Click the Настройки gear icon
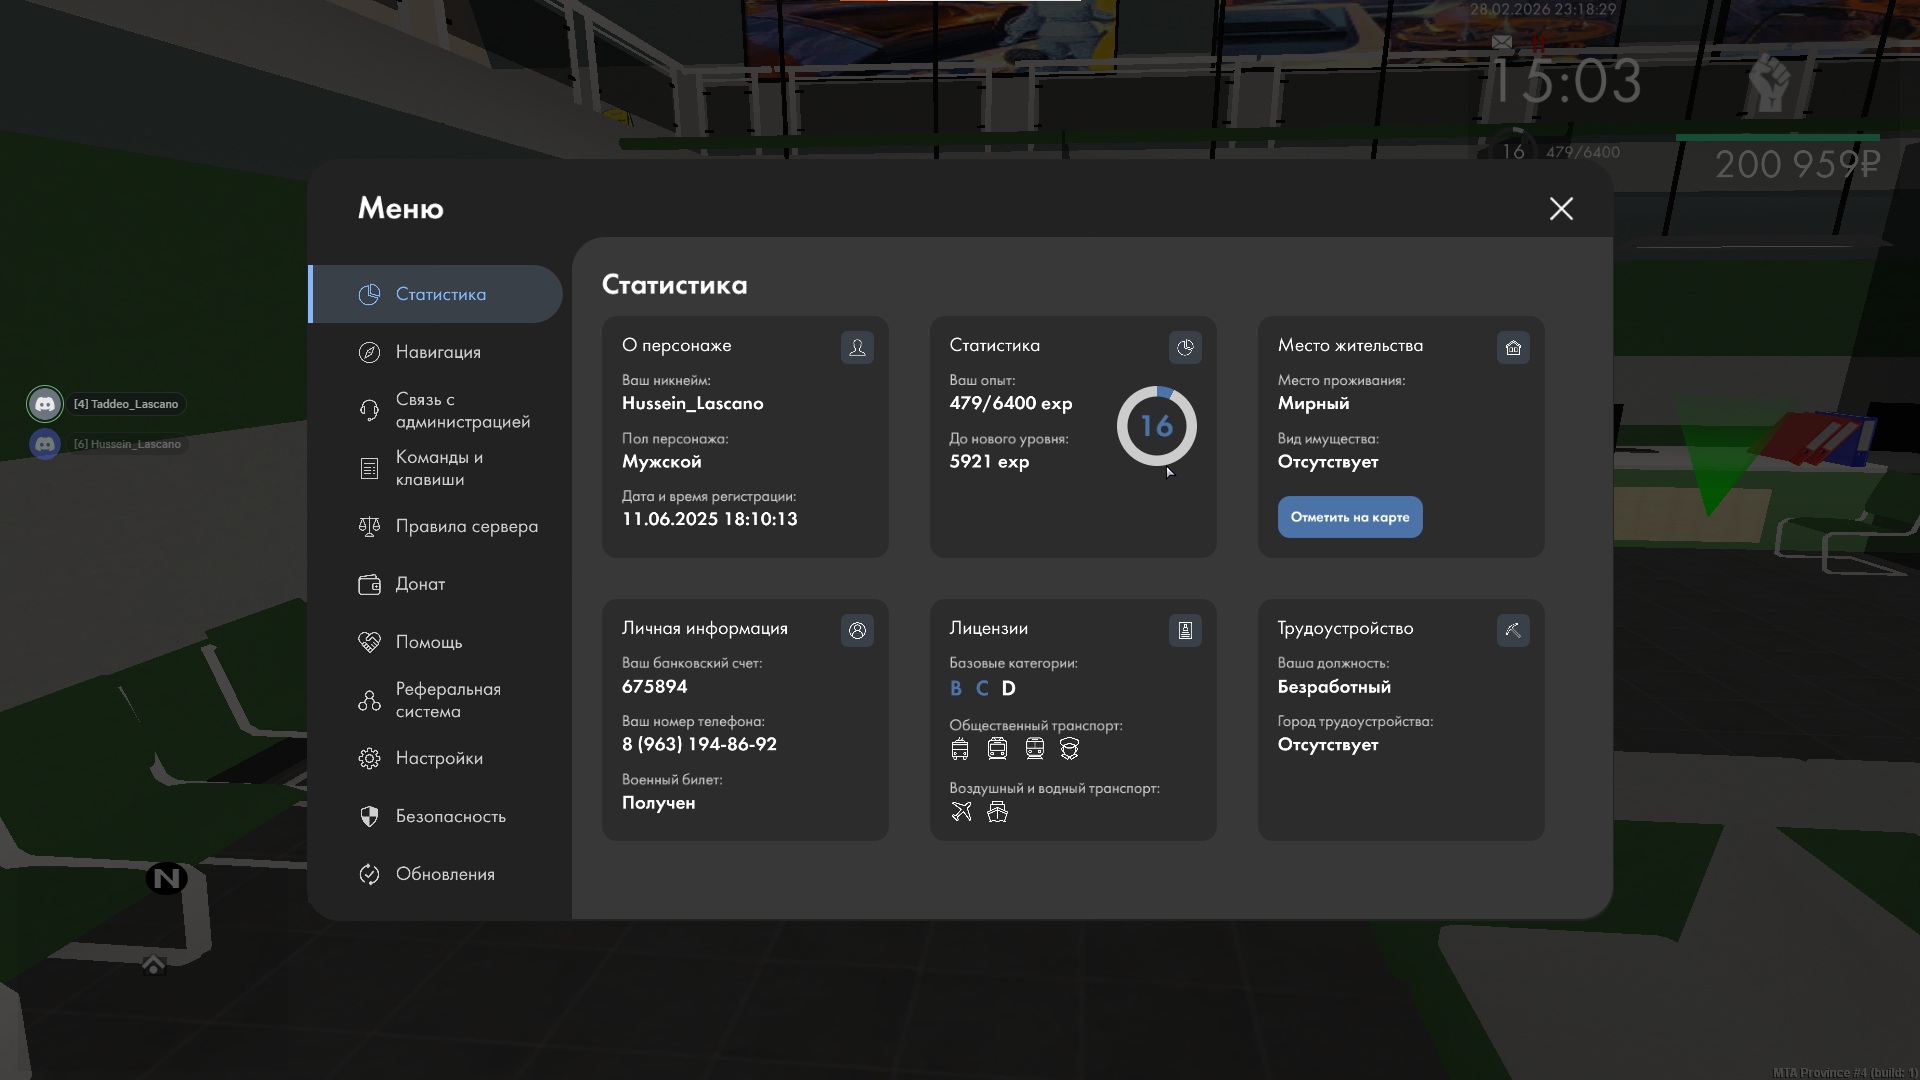Viewport: 1920px width, 1080px height. click(x=369, y=759)
